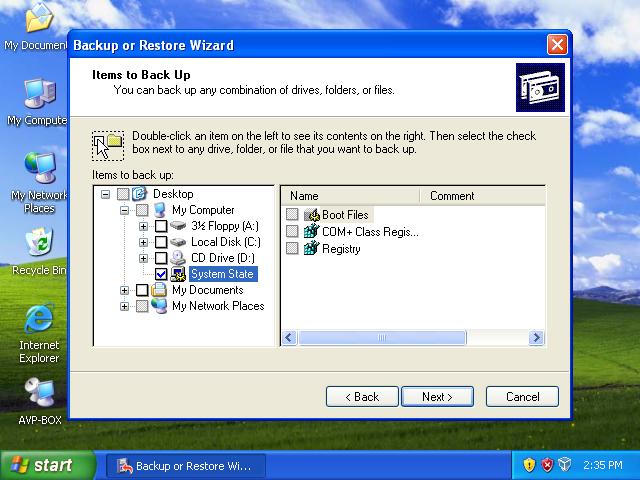Check the CD Drive (D:) checkbox
The image size is (640, 480).
(161, 258)
